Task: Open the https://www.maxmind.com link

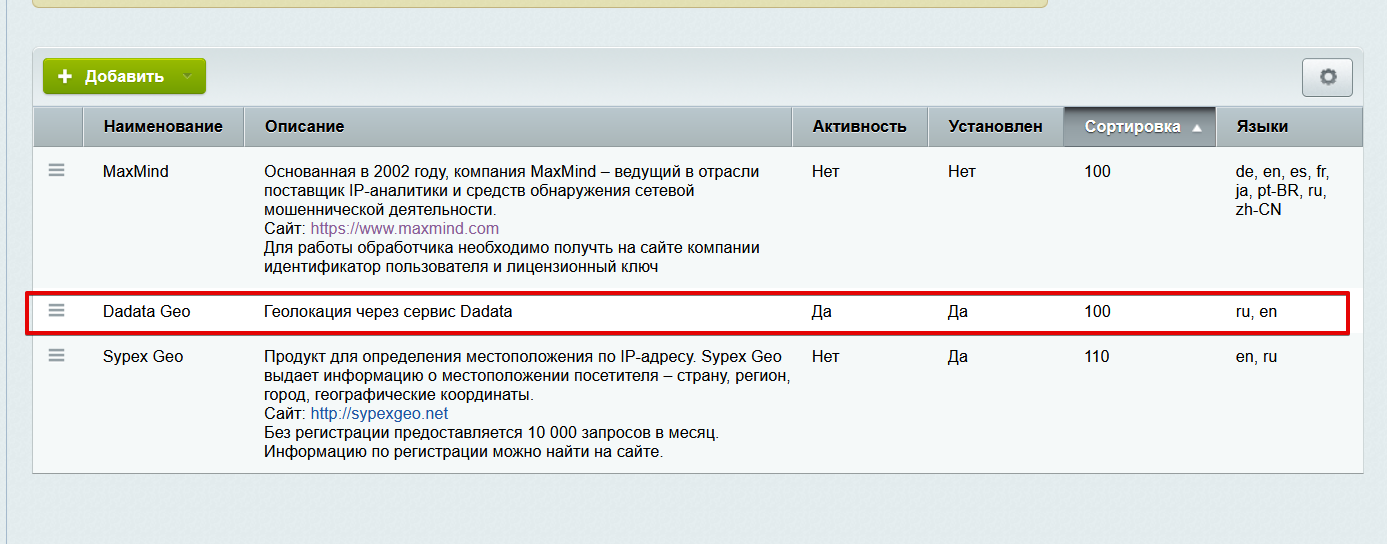Action: coord(404,229)
